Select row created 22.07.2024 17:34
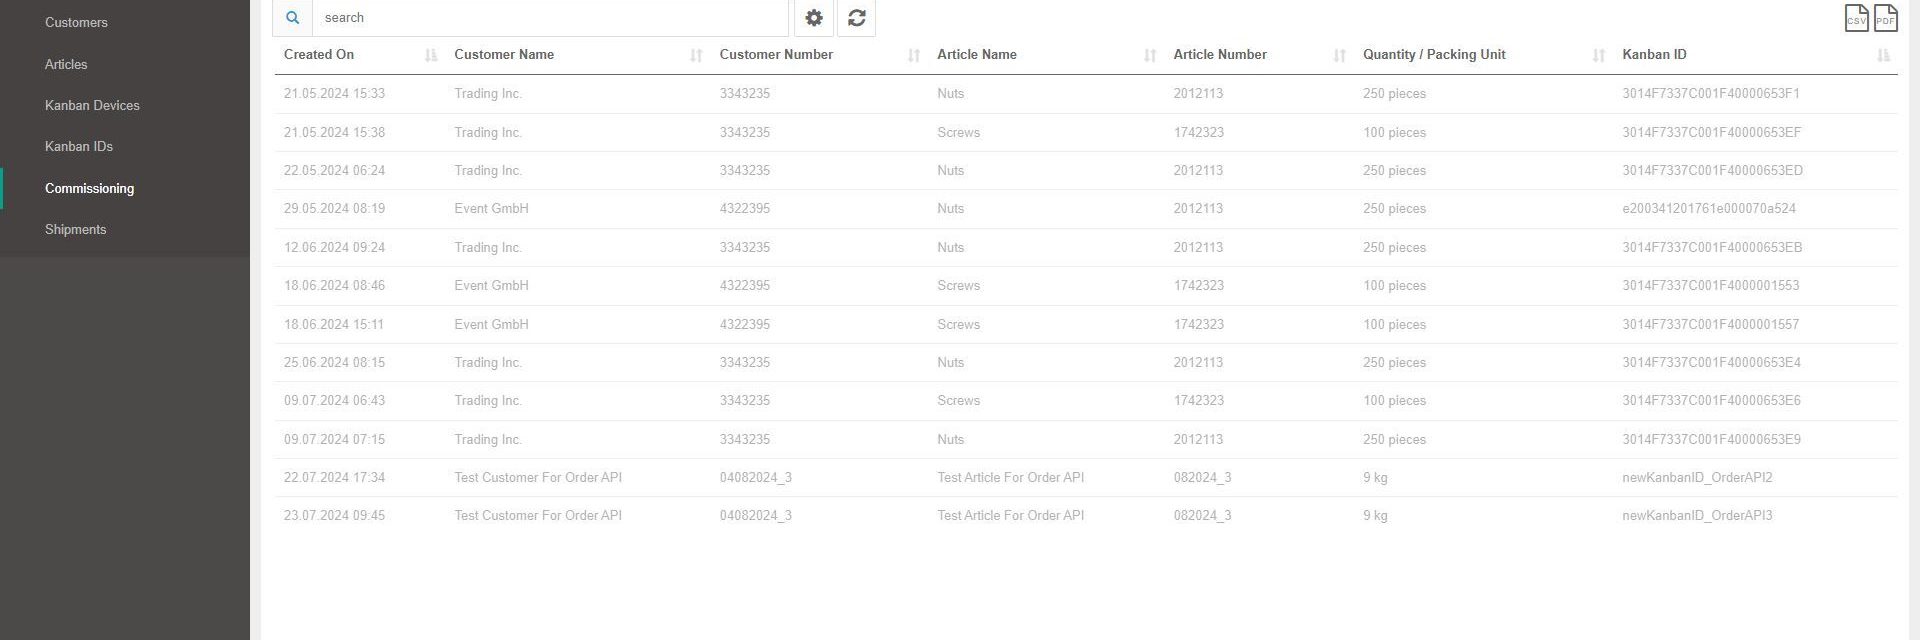 pos(1085,477)
